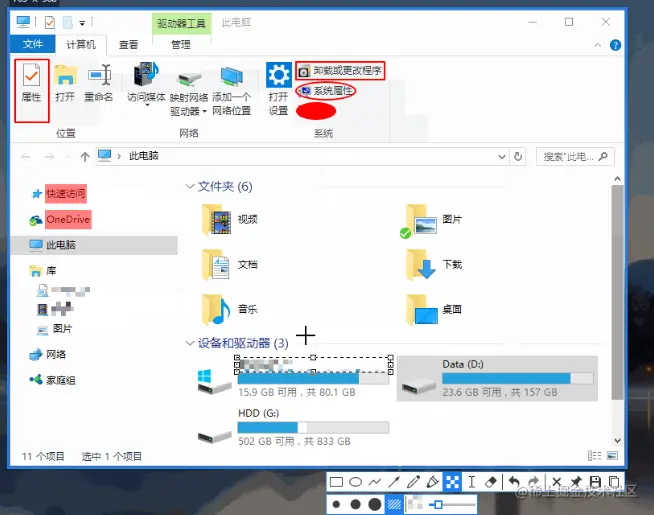Screen dimensions: 654x515
Task: Click 系统属性 in the ribbon
Action: [327, 90]
